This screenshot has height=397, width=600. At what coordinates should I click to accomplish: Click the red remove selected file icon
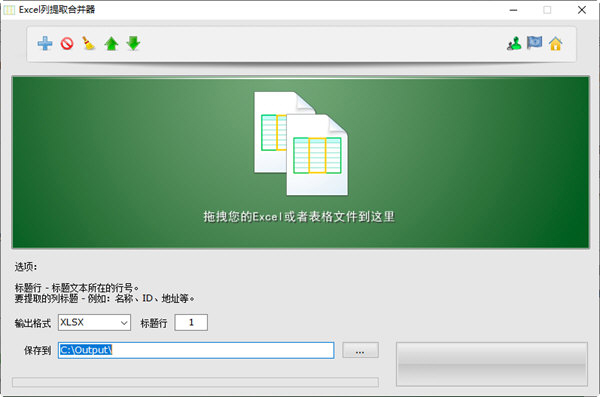67,43
